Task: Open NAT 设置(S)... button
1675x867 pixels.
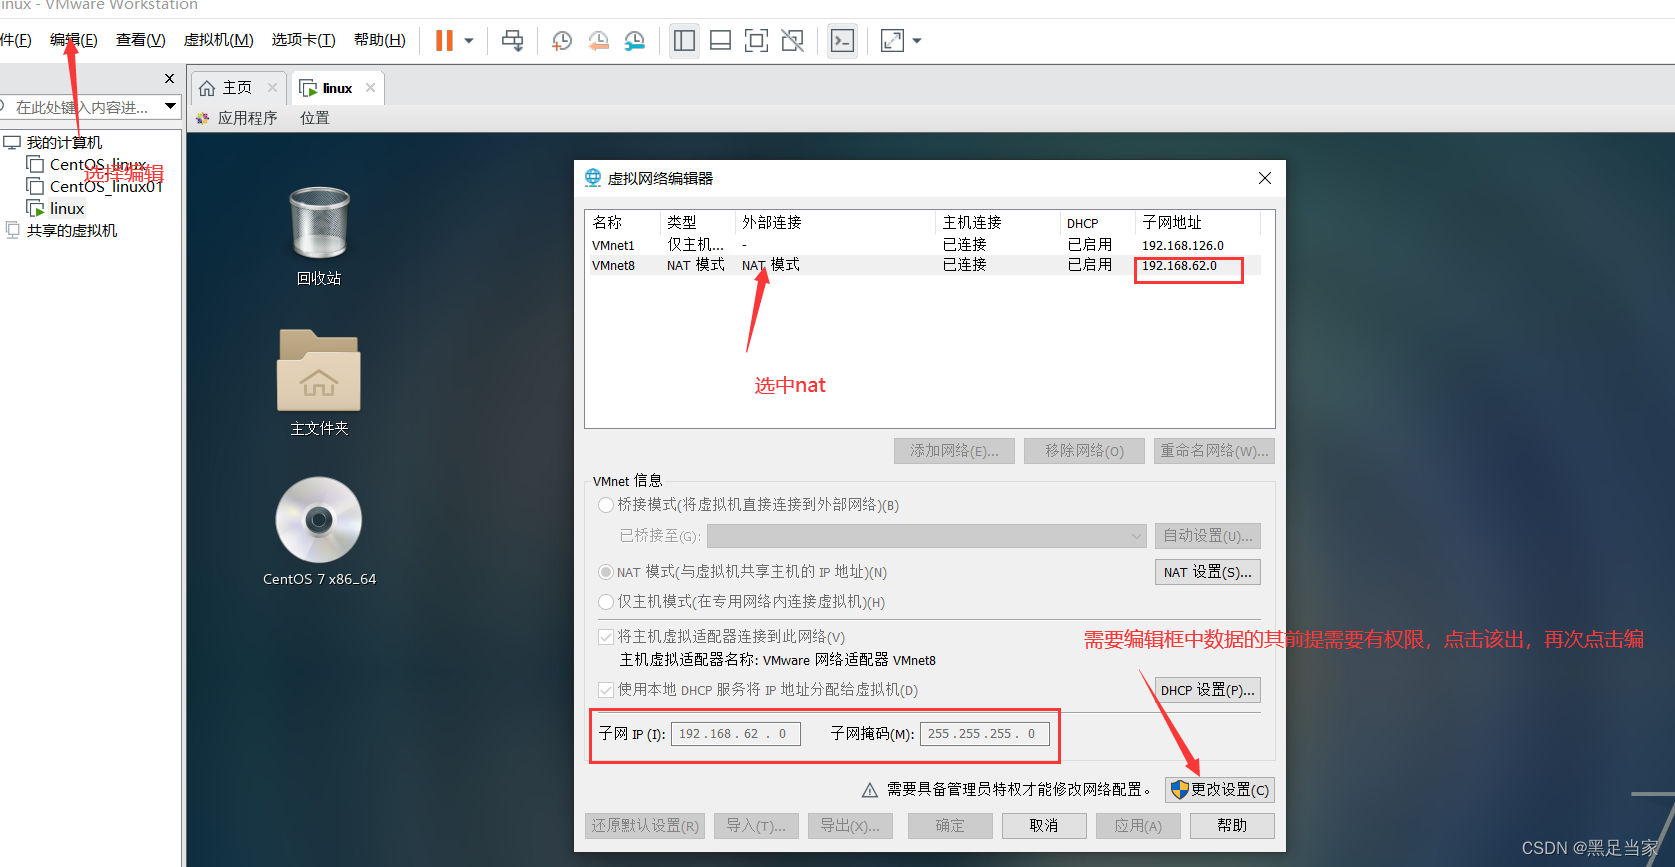Action: tap(1207, 572)
